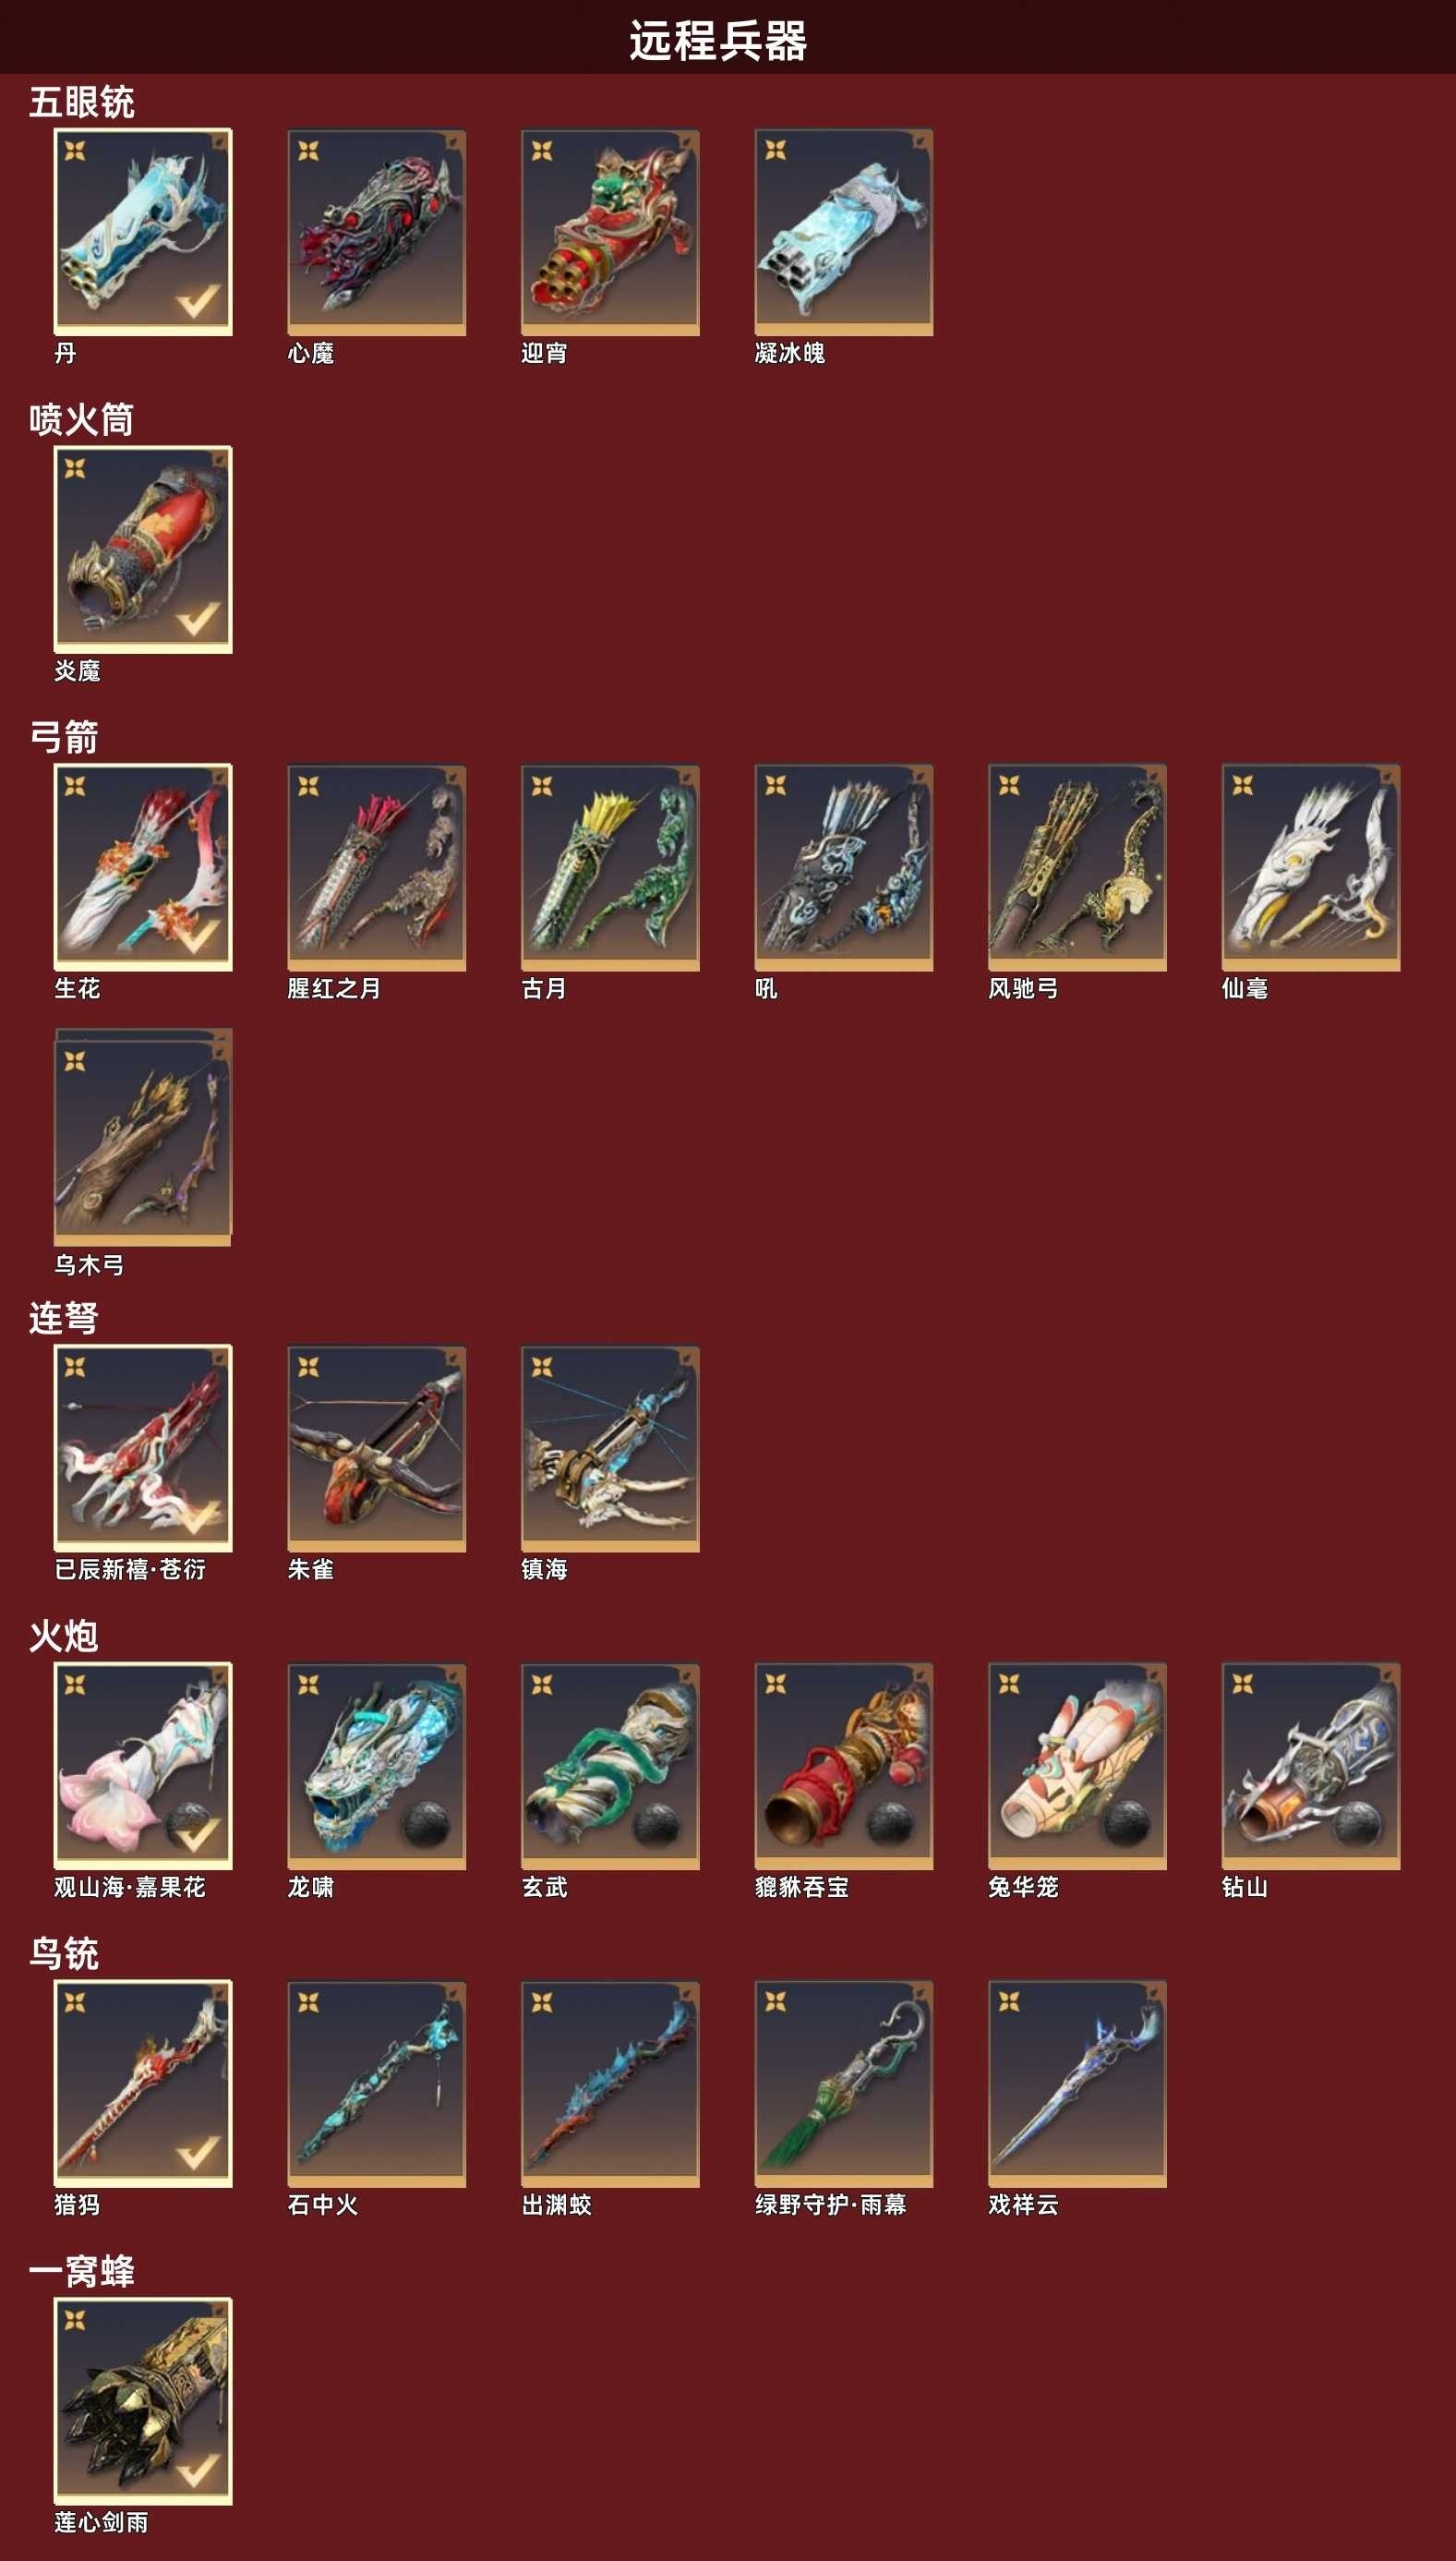
Task: Choose the 古月 green bow skin
Action: [x=610, y=867]
